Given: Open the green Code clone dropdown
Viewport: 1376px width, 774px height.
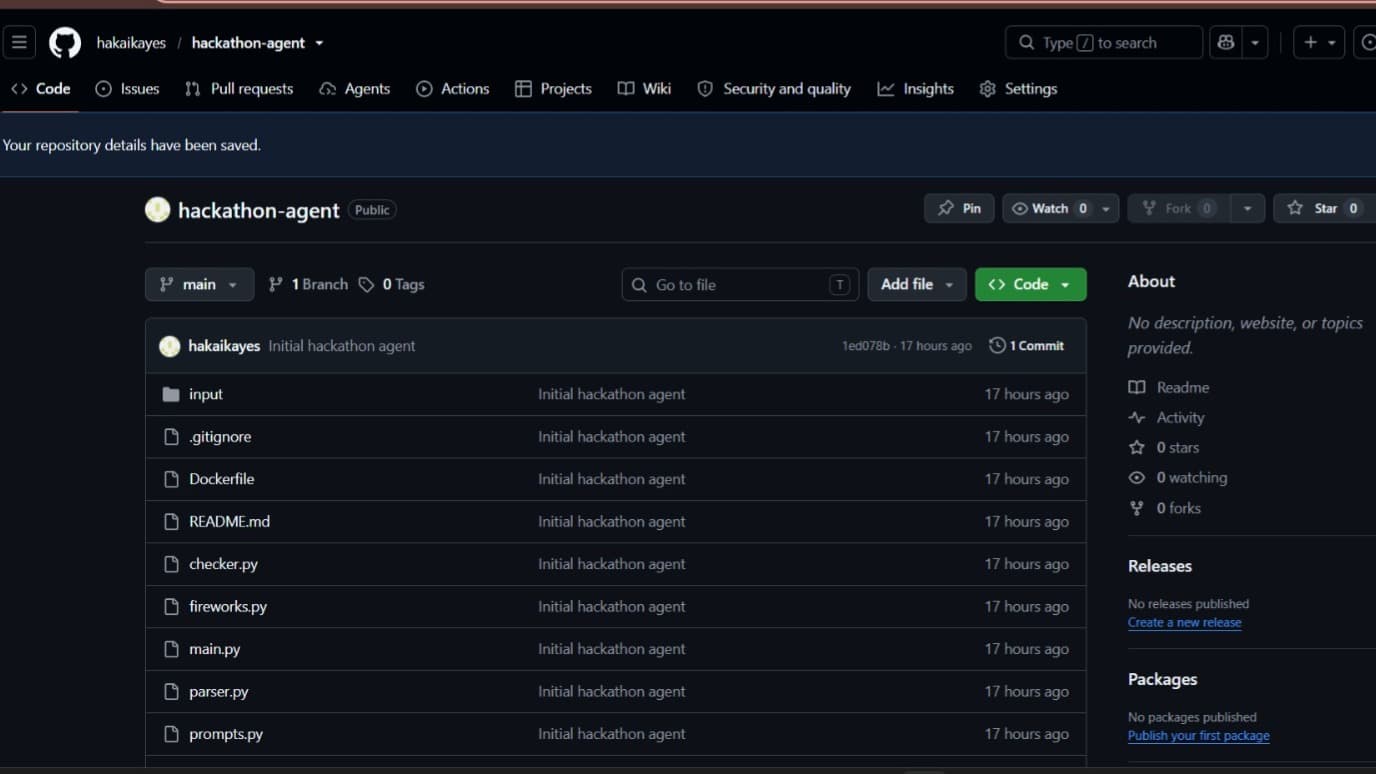Looking at the screenshot, I should (1031, 284).
